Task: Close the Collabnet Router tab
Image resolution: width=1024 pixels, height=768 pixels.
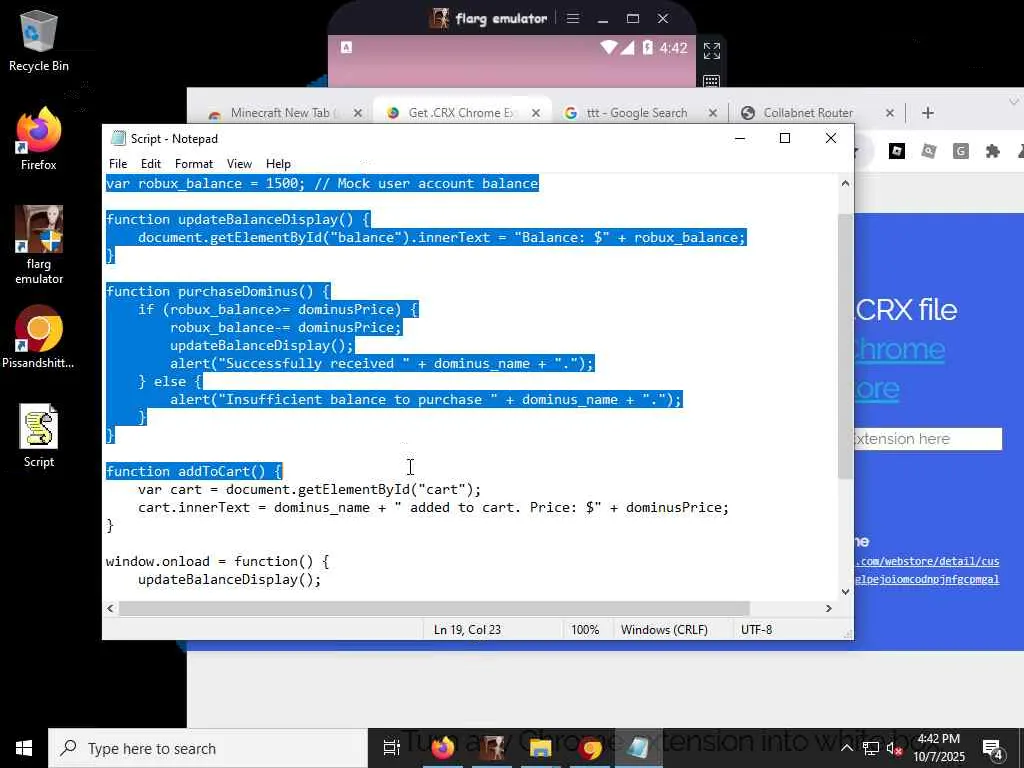Action: click(889, 113)
